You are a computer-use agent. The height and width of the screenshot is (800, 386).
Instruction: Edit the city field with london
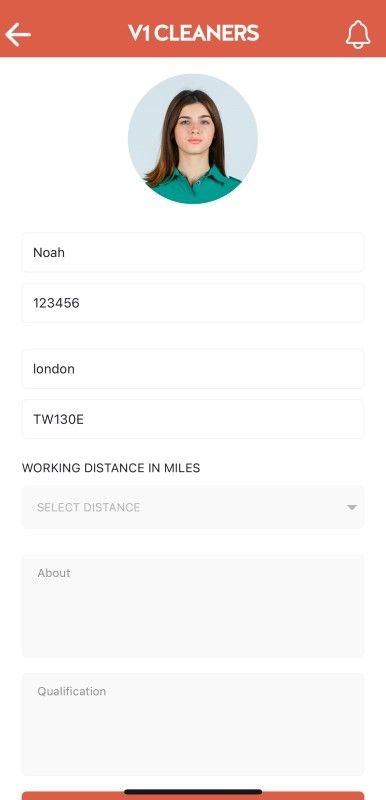(193, 369)
